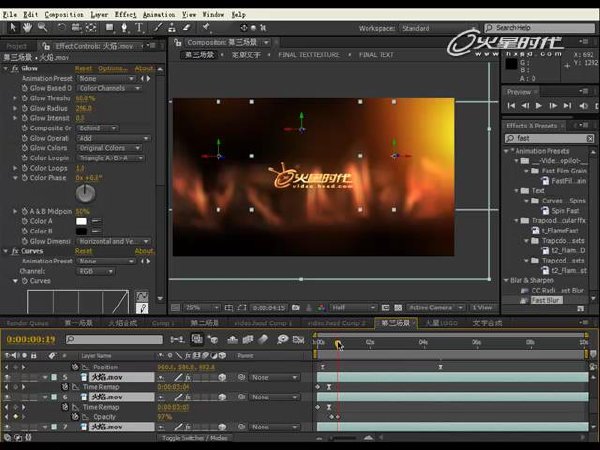Switch to the Render Queue tab
This screenshot has height=450, width=600.
pos(28,323)
